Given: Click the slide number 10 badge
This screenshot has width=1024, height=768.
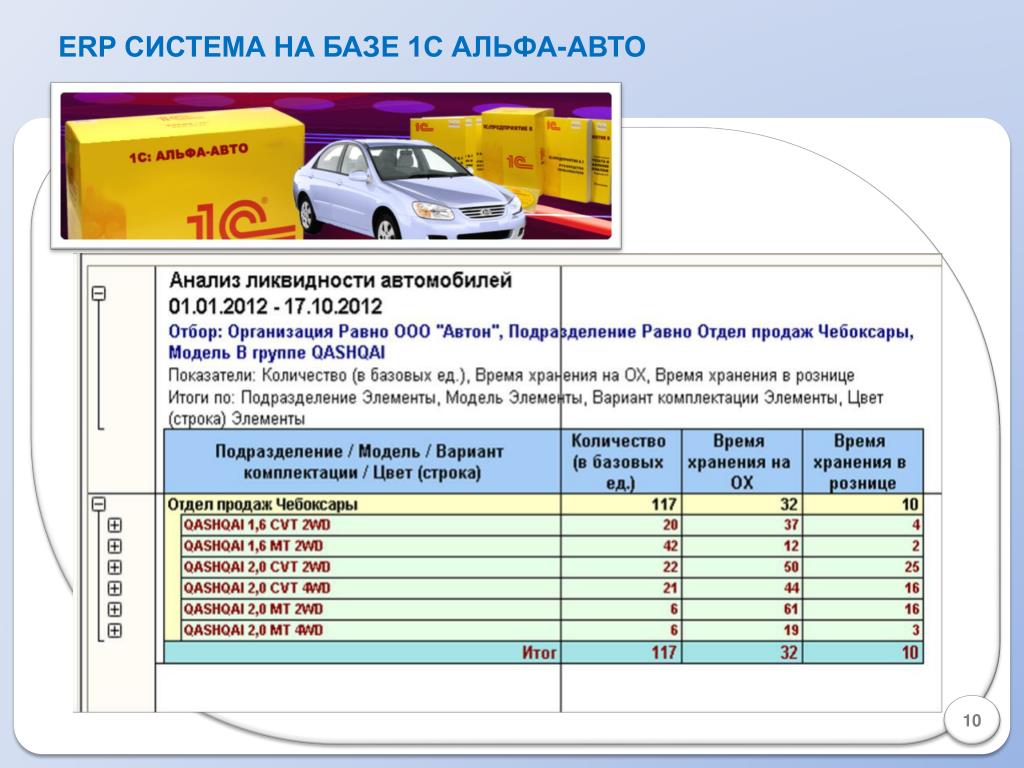Looking at the screenshot, I should click(x=972, y=720).
